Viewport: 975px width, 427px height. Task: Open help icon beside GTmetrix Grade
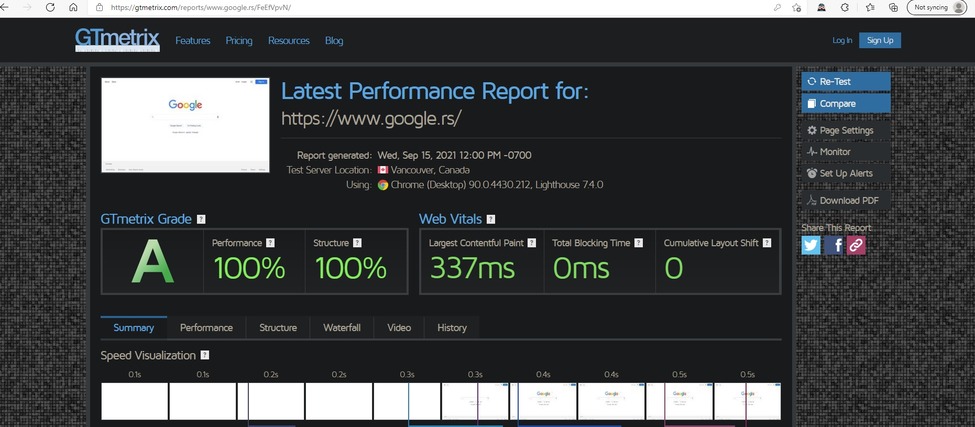(x=201, y=219)
